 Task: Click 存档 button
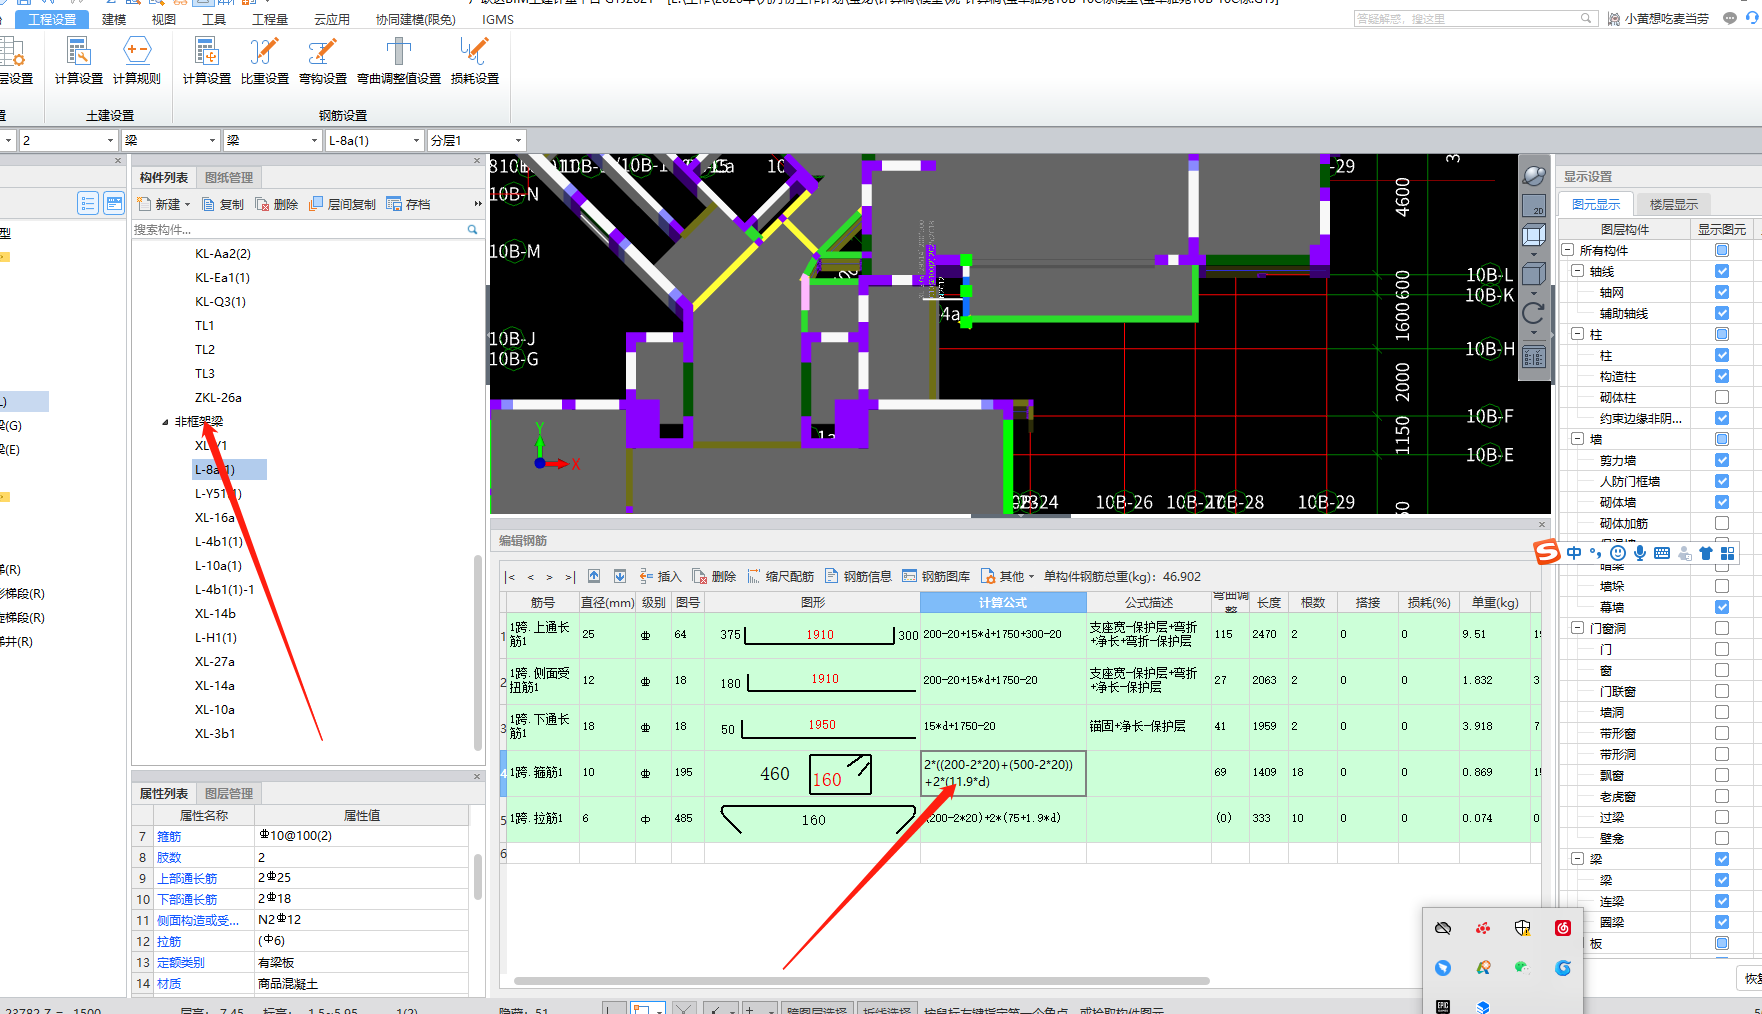(409, 204)
